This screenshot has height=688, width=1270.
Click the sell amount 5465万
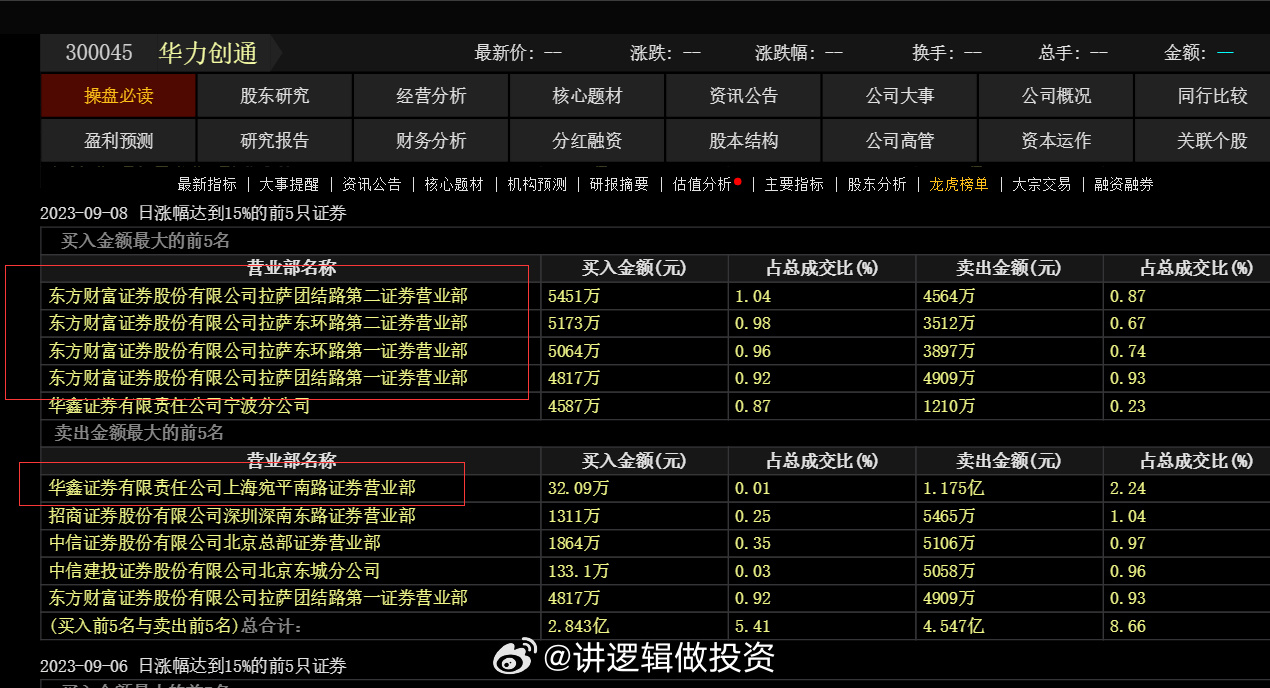click(949, 516)
